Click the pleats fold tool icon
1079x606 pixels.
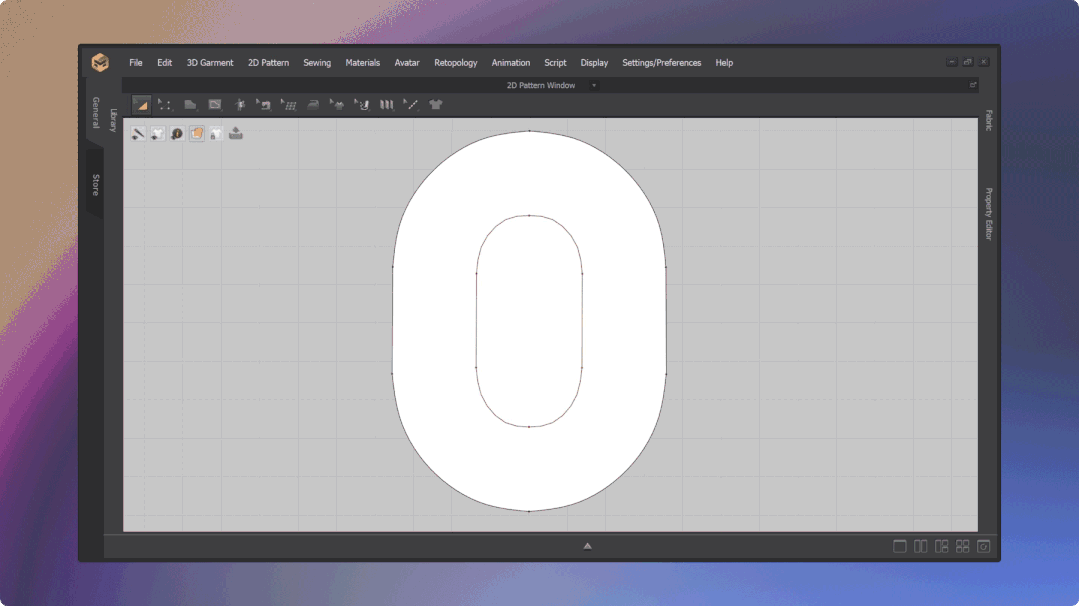click(387, 104)
